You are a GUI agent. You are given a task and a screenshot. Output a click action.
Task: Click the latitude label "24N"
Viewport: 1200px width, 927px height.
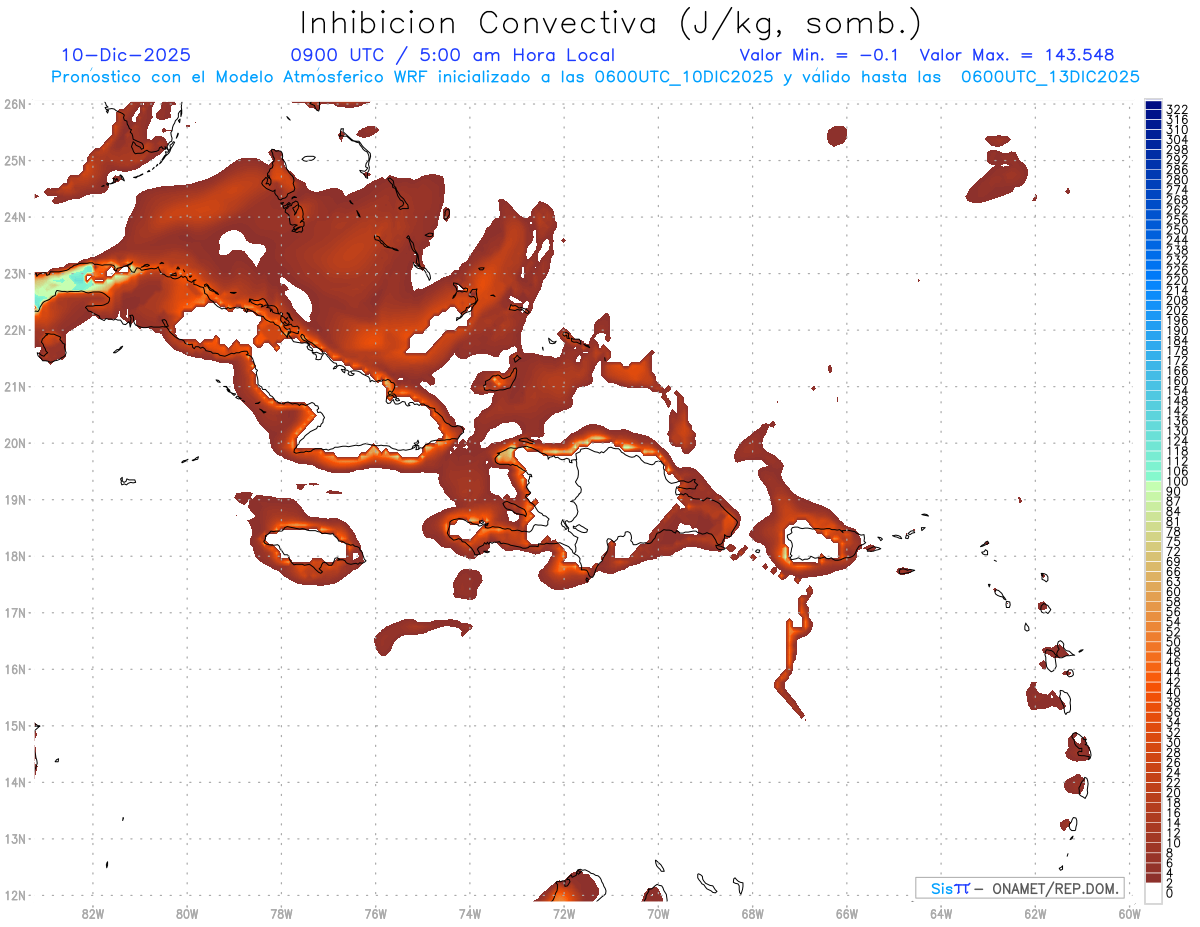pyautogui.click(x=15, y=217)
